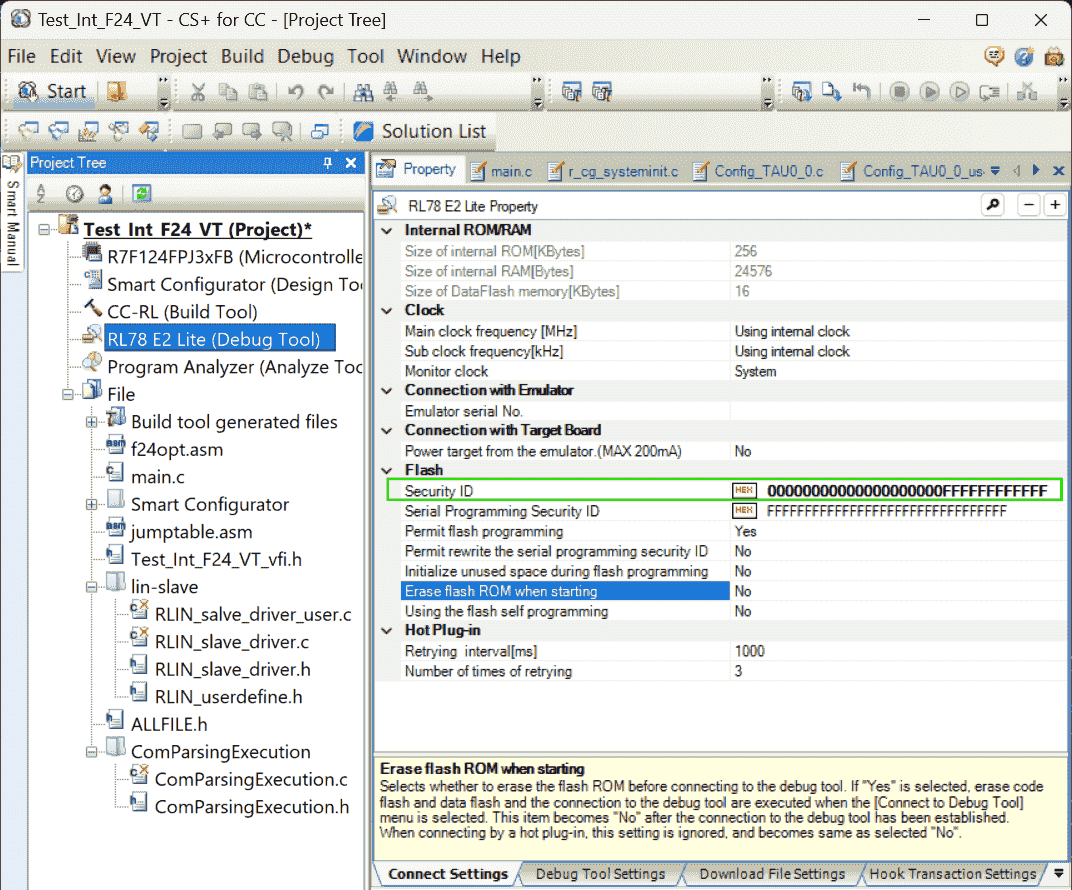The image size is (1072, 890).
Task: Click the Undo toolbar icon
Action: 295,92
